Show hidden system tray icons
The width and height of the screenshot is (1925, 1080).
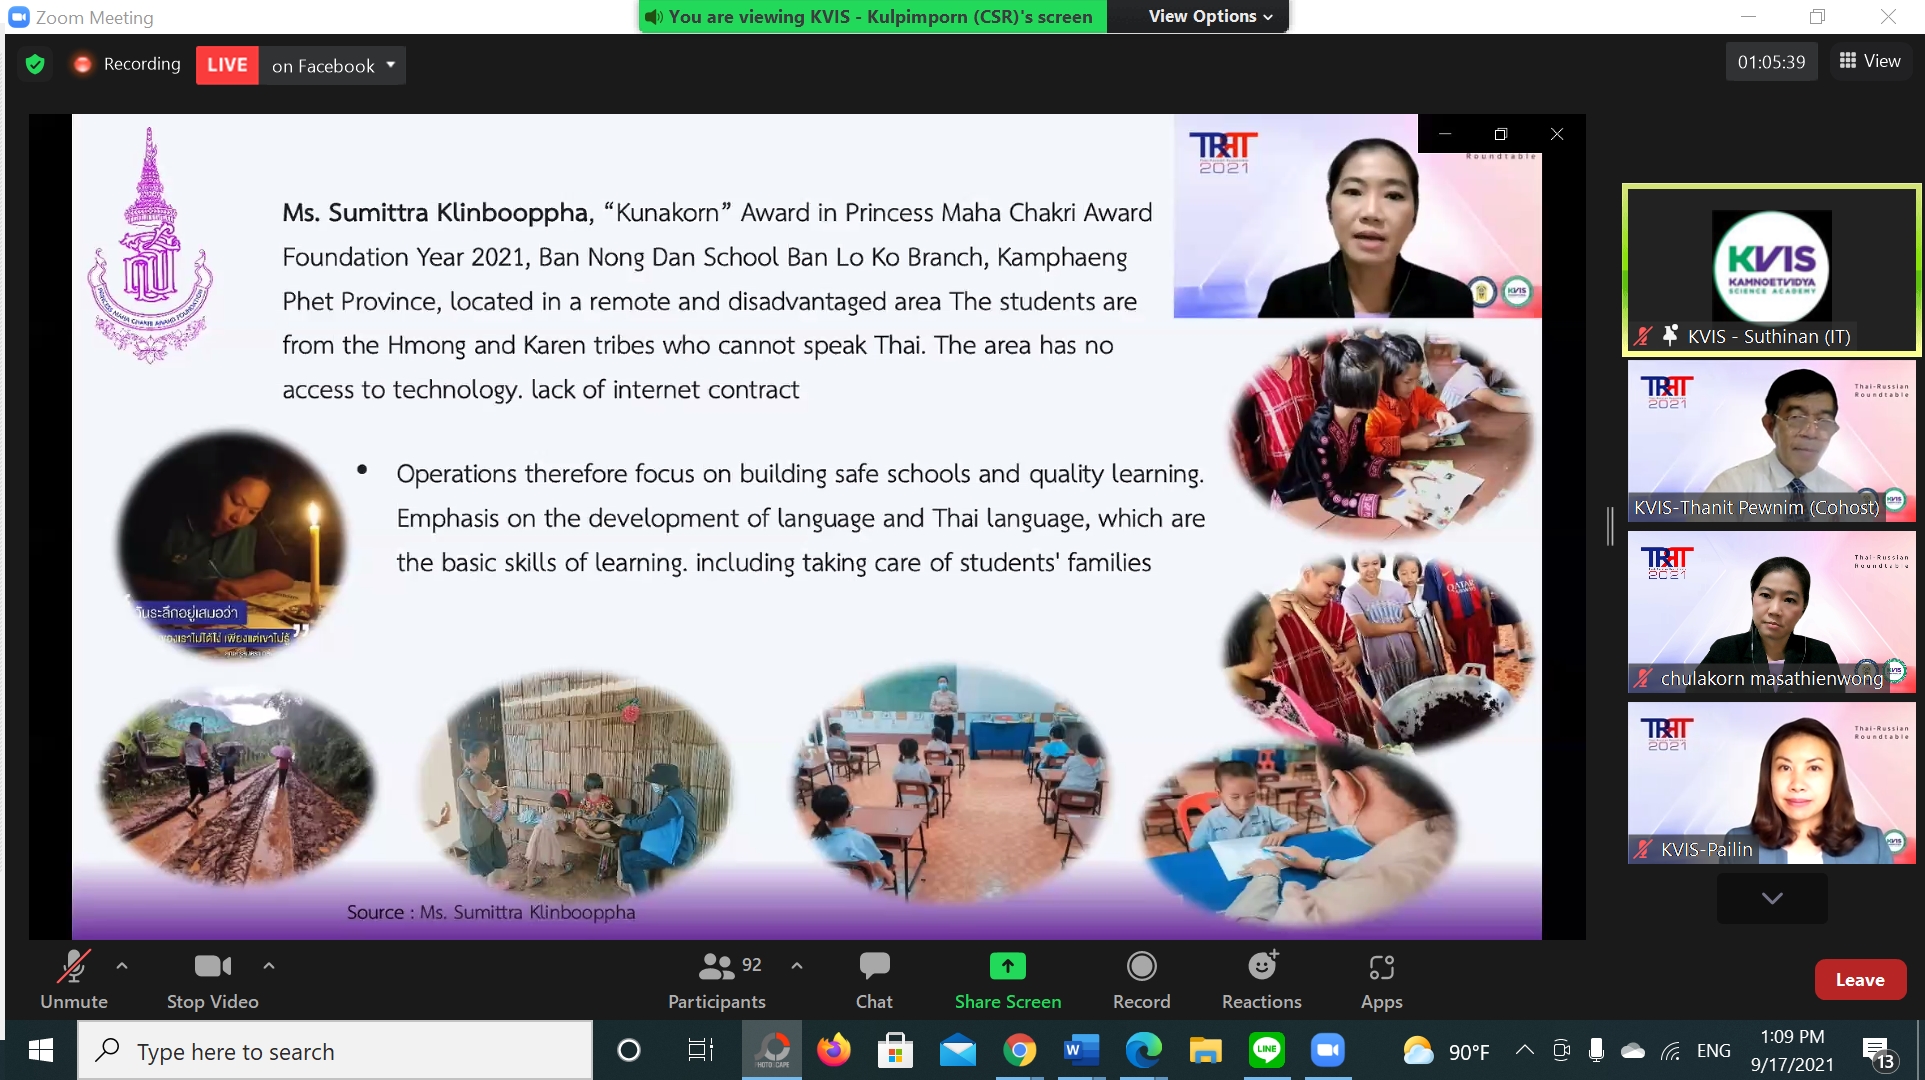click(x=1524, y=1050)
